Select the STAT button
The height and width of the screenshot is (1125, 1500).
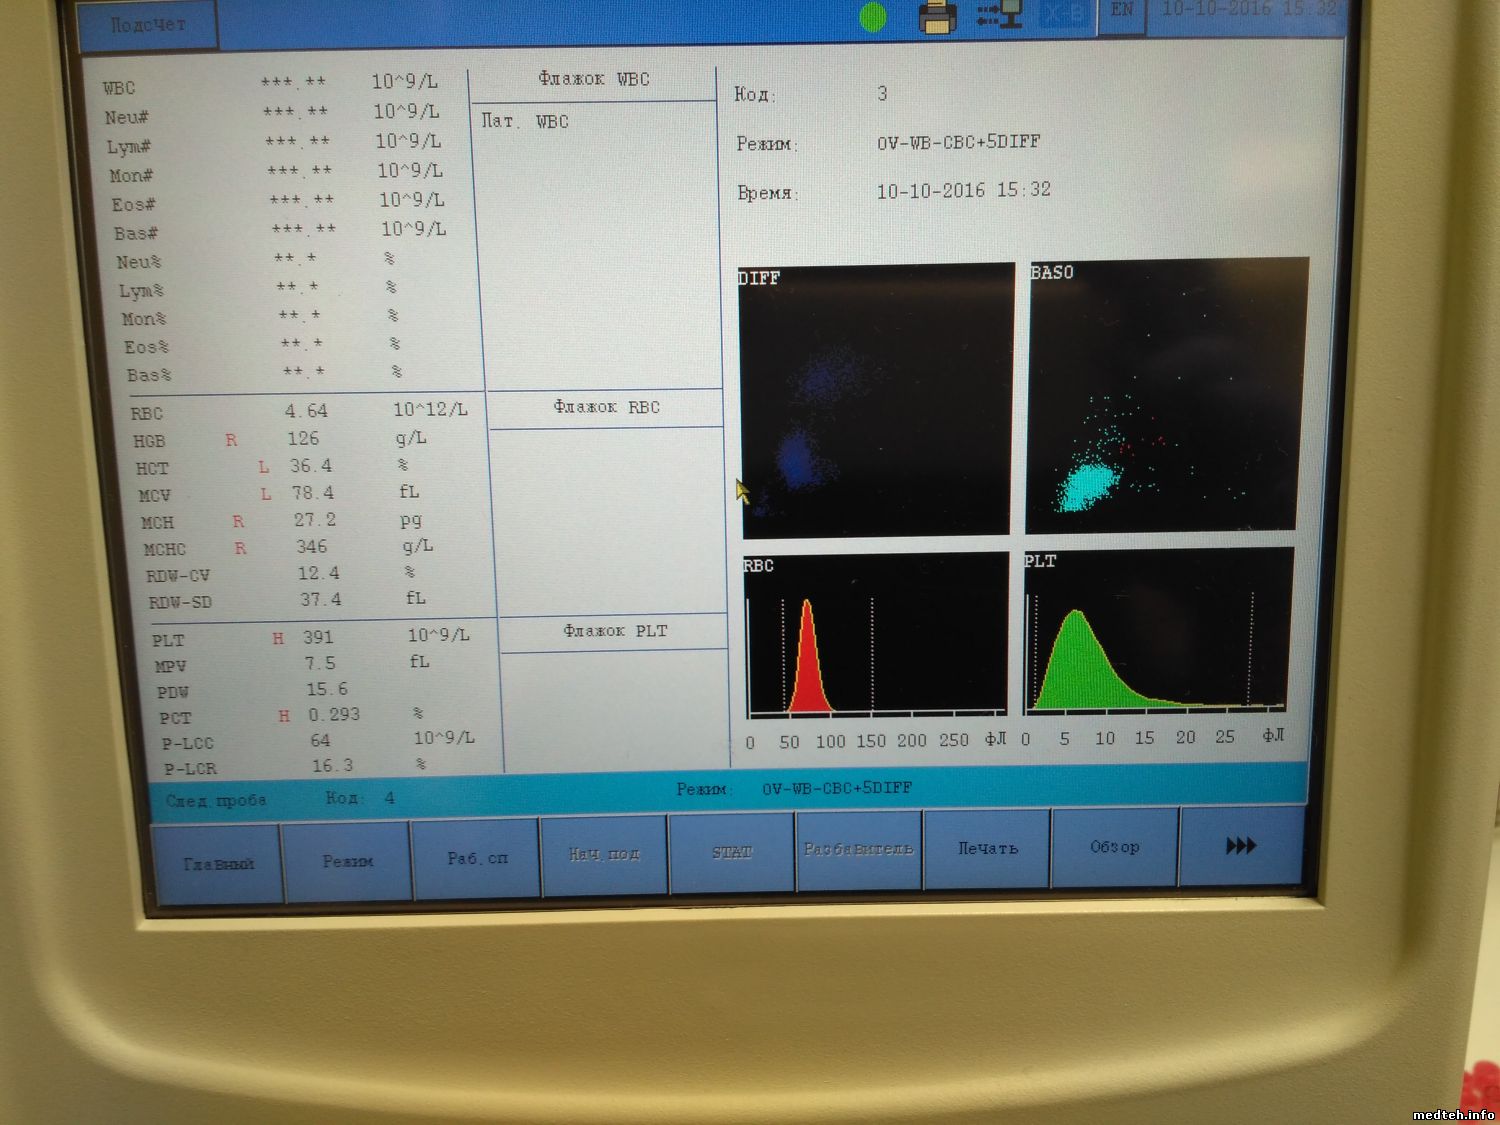coord(731,852)
